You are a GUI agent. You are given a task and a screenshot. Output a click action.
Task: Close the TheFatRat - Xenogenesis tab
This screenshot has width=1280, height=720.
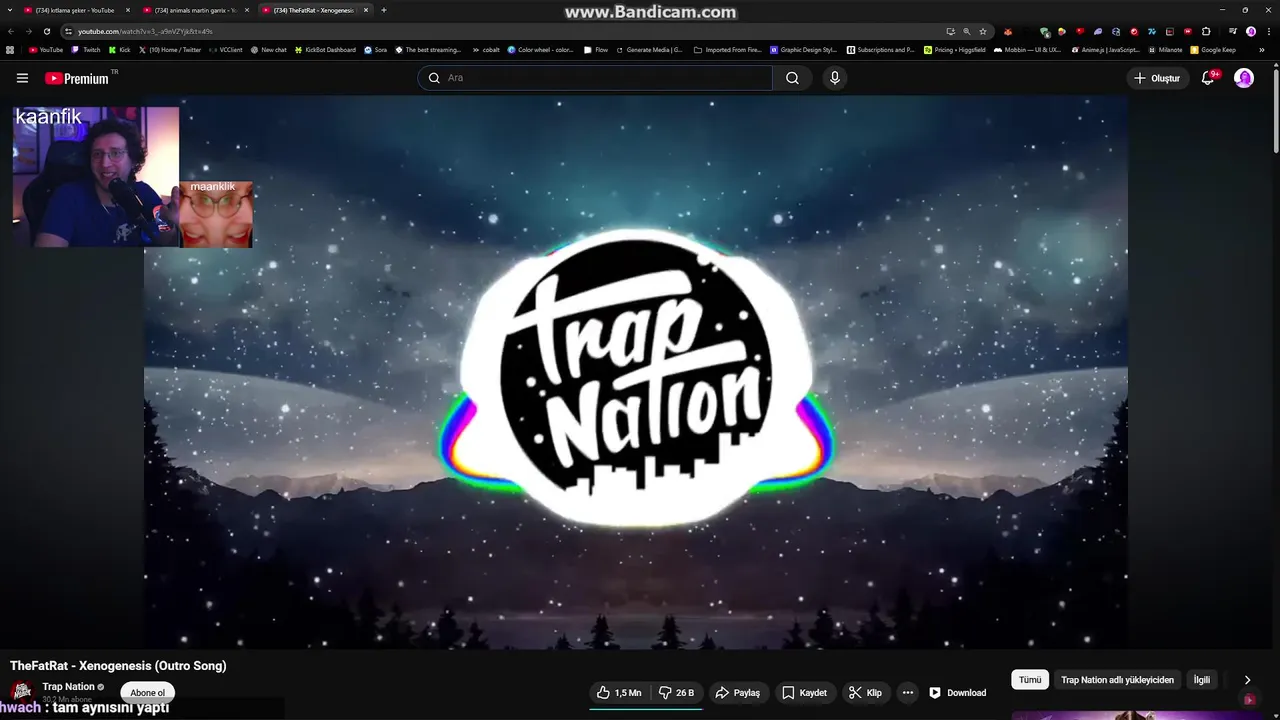pos(366,10)
